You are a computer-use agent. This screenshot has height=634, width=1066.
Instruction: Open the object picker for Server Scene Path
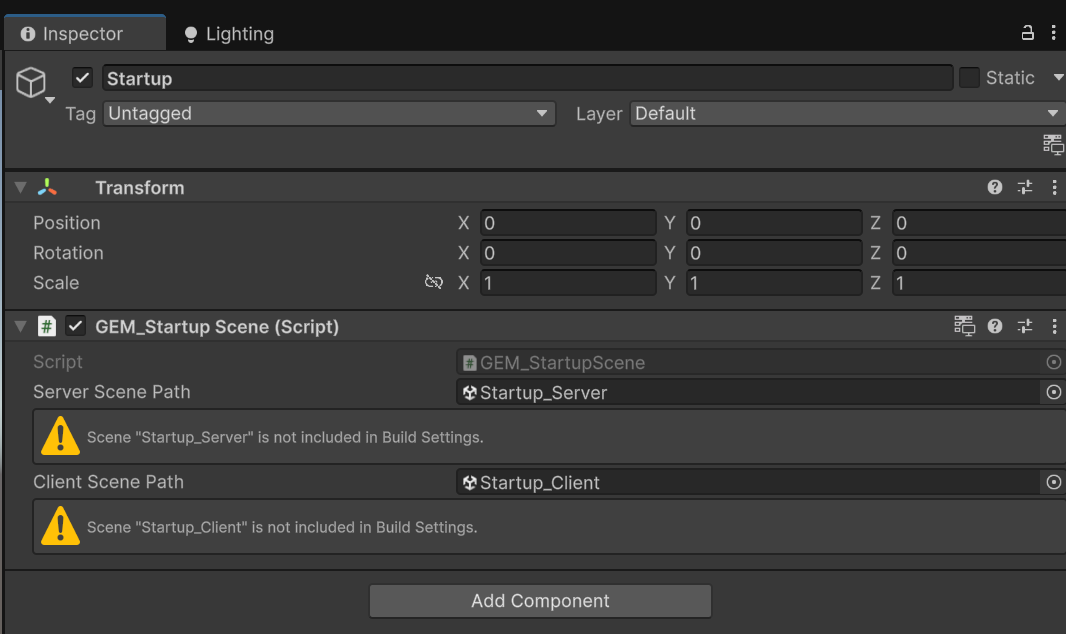[x=1053, y=392]
